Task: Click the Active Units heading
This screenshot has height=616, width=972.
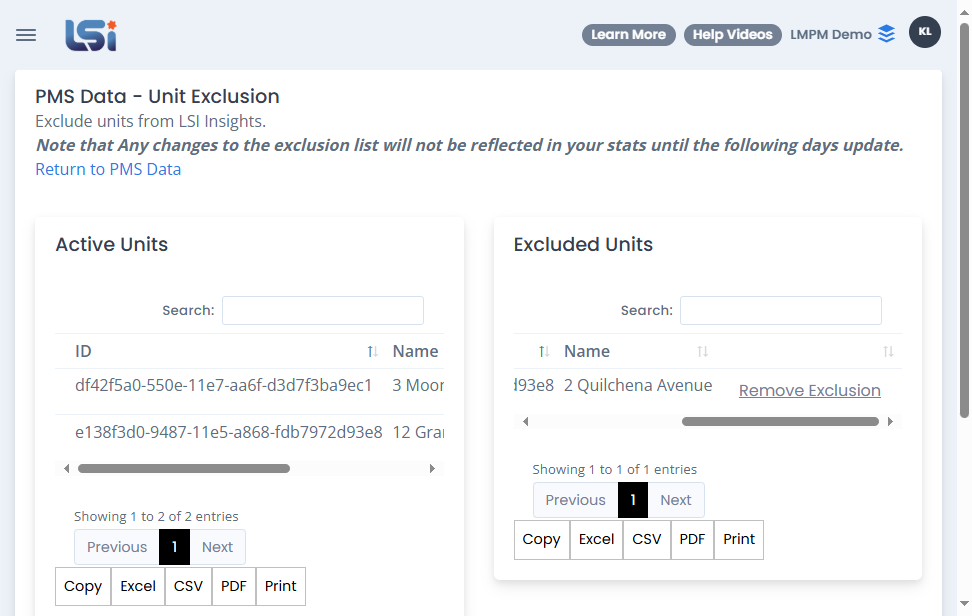Action: (x=112, y=244)
